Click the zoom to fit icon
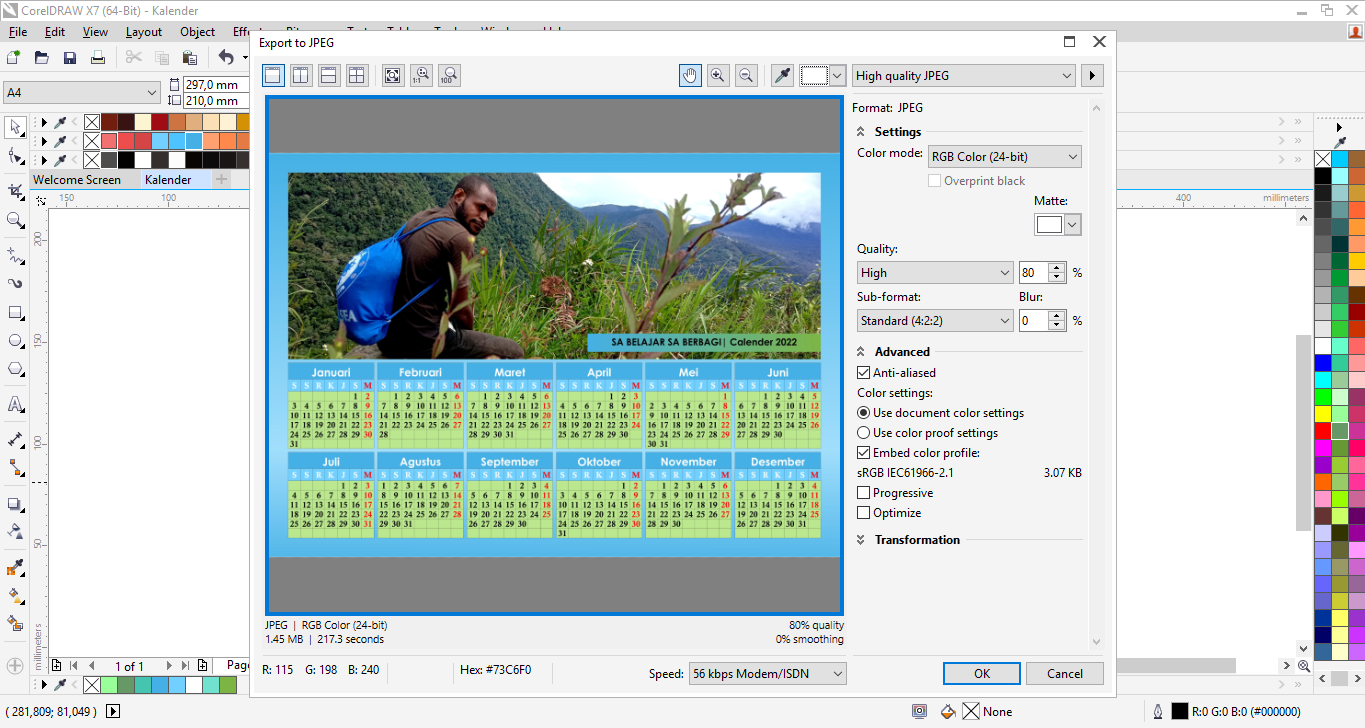 393,75
